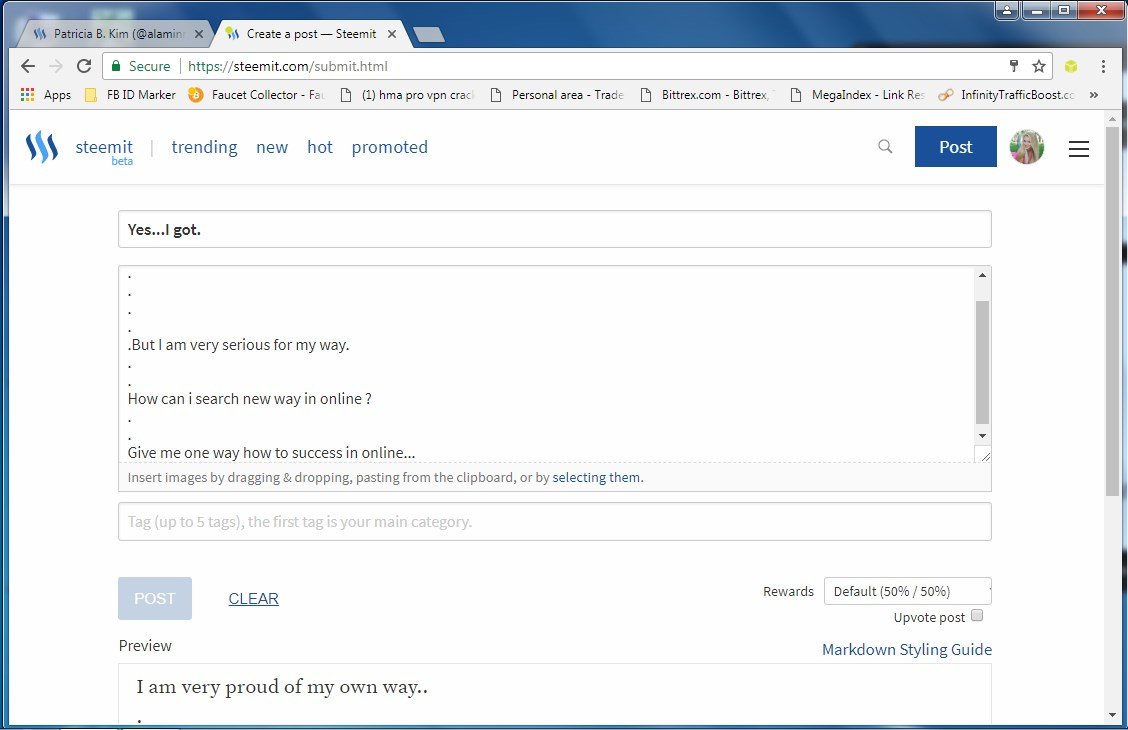This screenshot has height=730, width=1128.
Task: Go to trending posts
Action: (204, 147)
